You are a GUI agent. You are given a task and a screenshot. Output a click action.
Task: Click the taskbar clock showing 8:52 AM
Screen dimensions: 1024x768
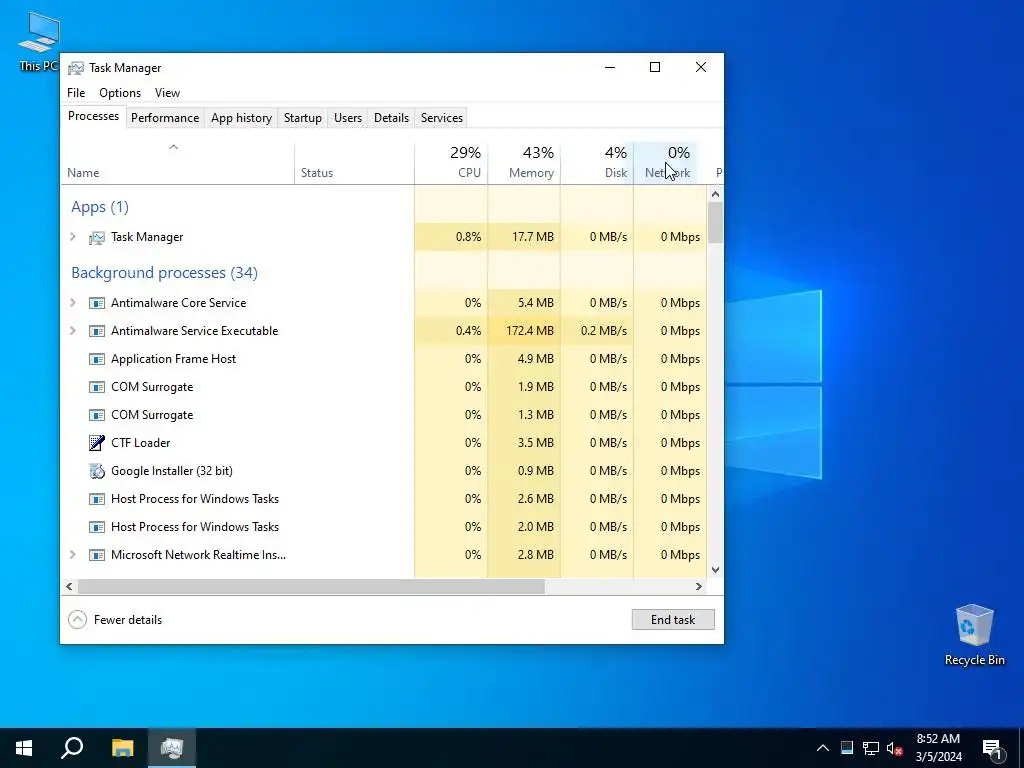pos(938,748)
